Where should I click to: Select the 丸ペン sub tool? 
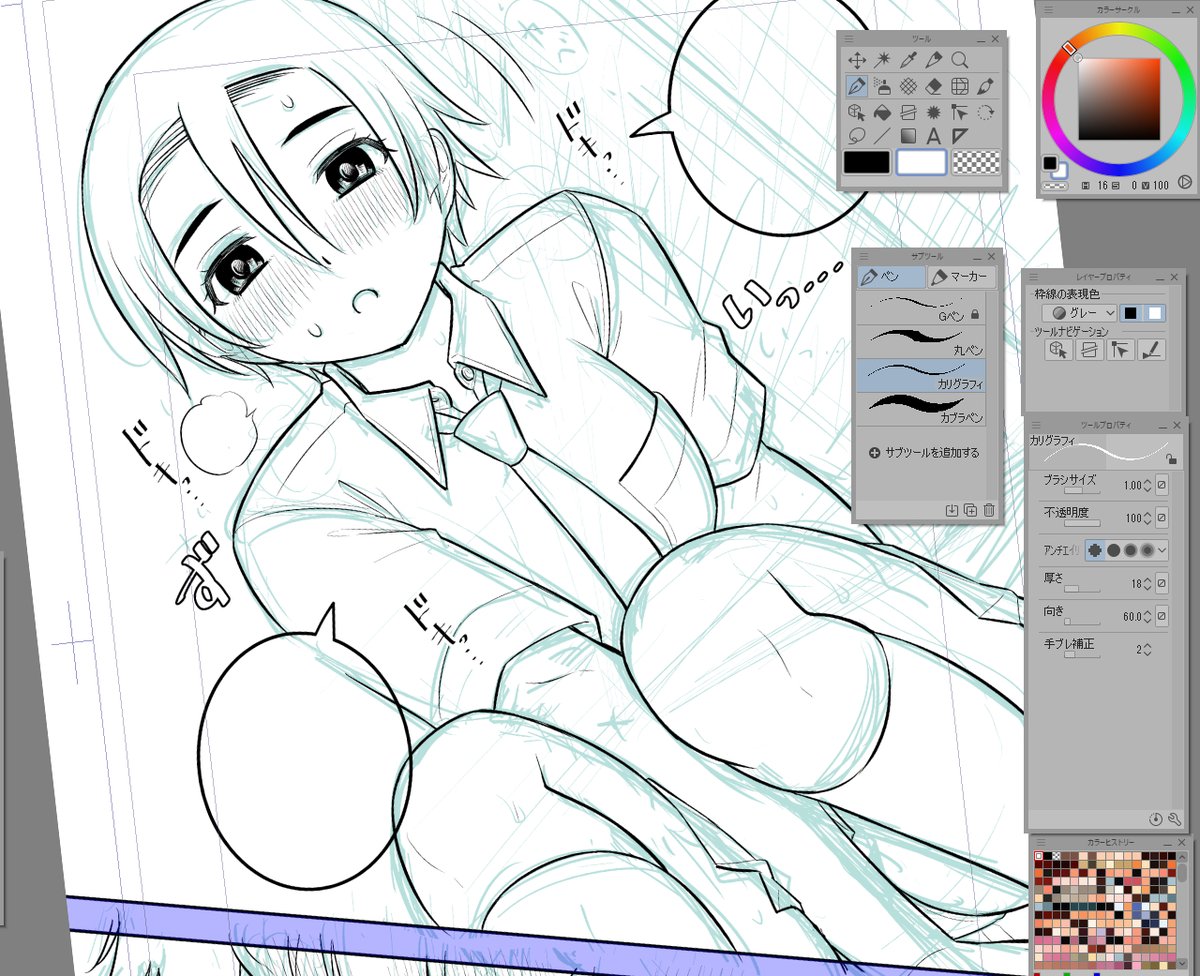point(921,341)
